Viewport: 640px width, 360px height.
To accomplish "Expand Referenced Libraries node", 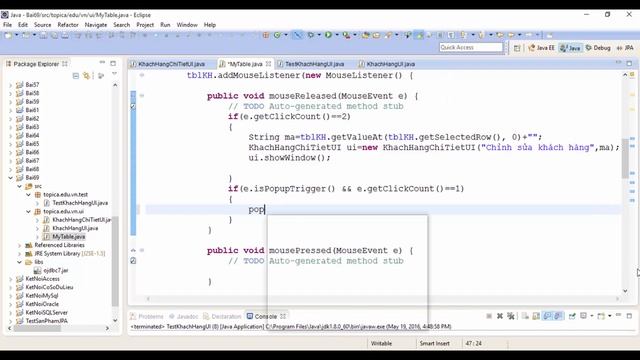I will (19, 245).
